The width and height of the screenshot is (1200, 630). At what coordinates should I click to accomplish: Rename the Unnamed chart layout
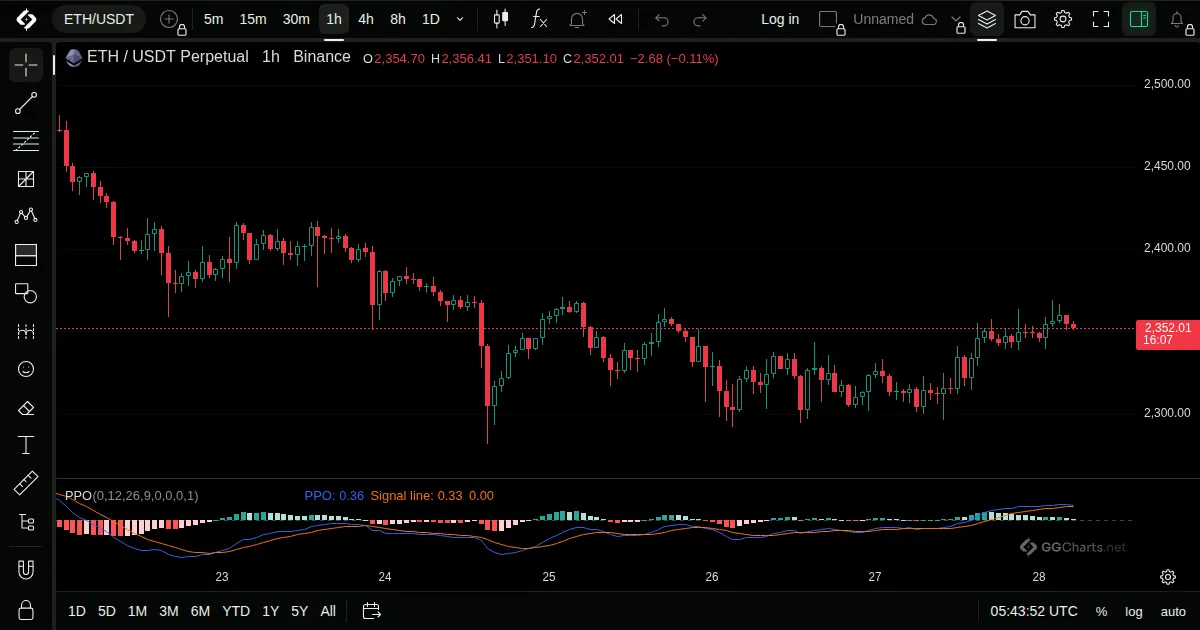883,19
